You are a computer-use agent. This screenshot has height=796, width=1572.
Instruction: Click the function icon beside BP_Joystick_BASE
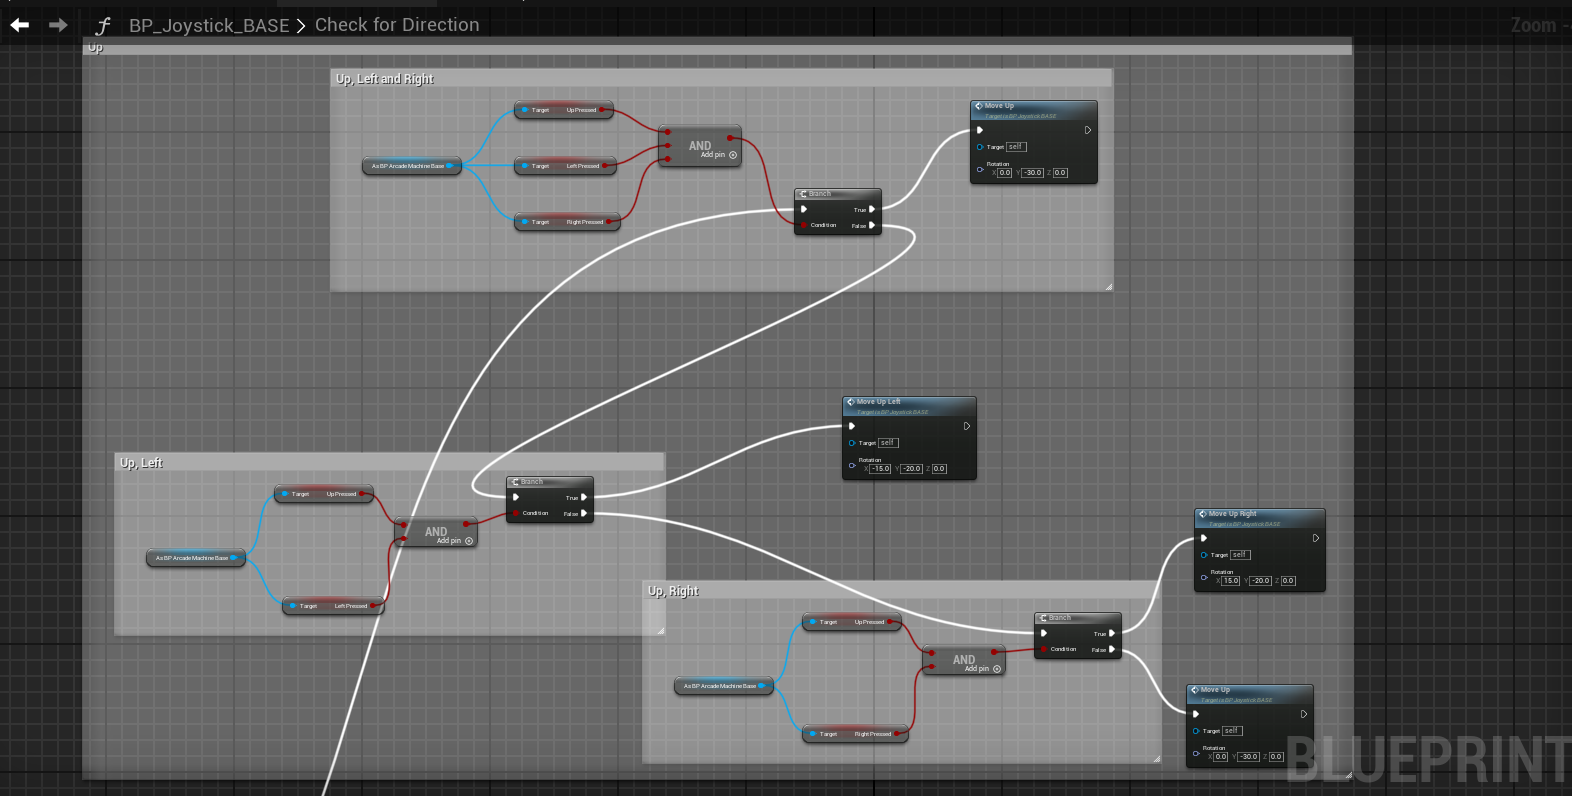pyautogui.click(x=103, y=25)
